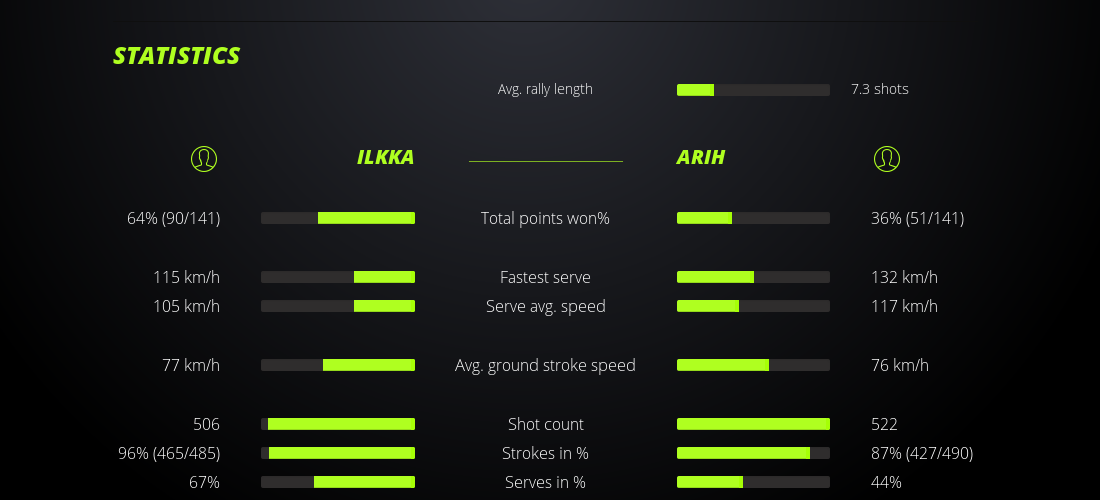Click the 7.3 shots value

[880, 89]
